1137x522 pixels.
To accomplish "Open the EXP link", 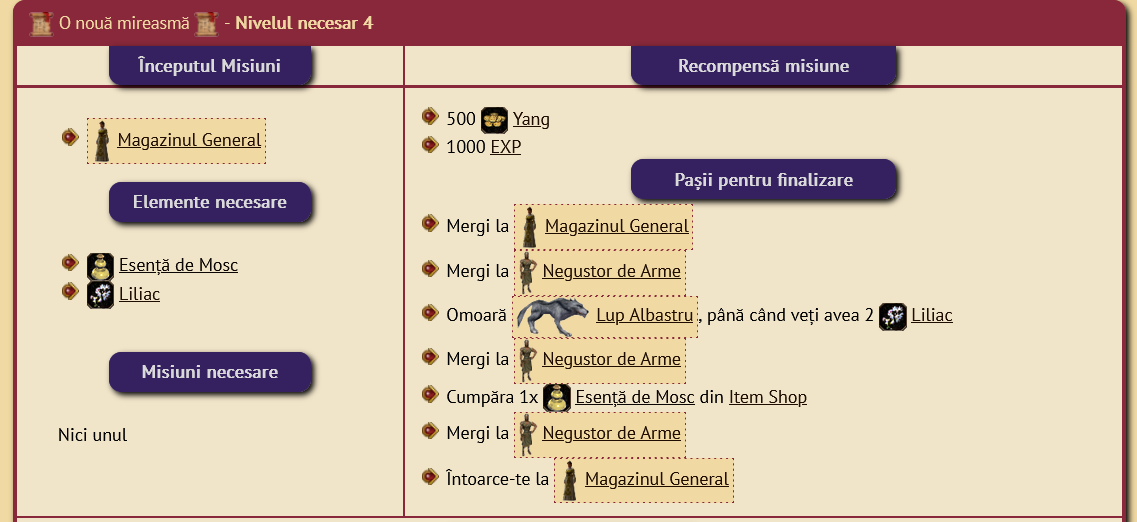I will pos(505,147).
